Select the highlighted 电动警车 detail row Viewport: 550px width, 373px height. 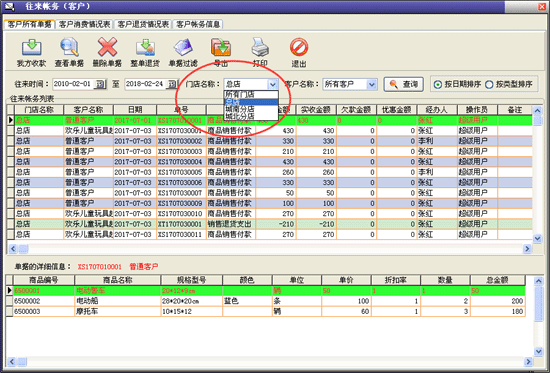pos(266,291)
